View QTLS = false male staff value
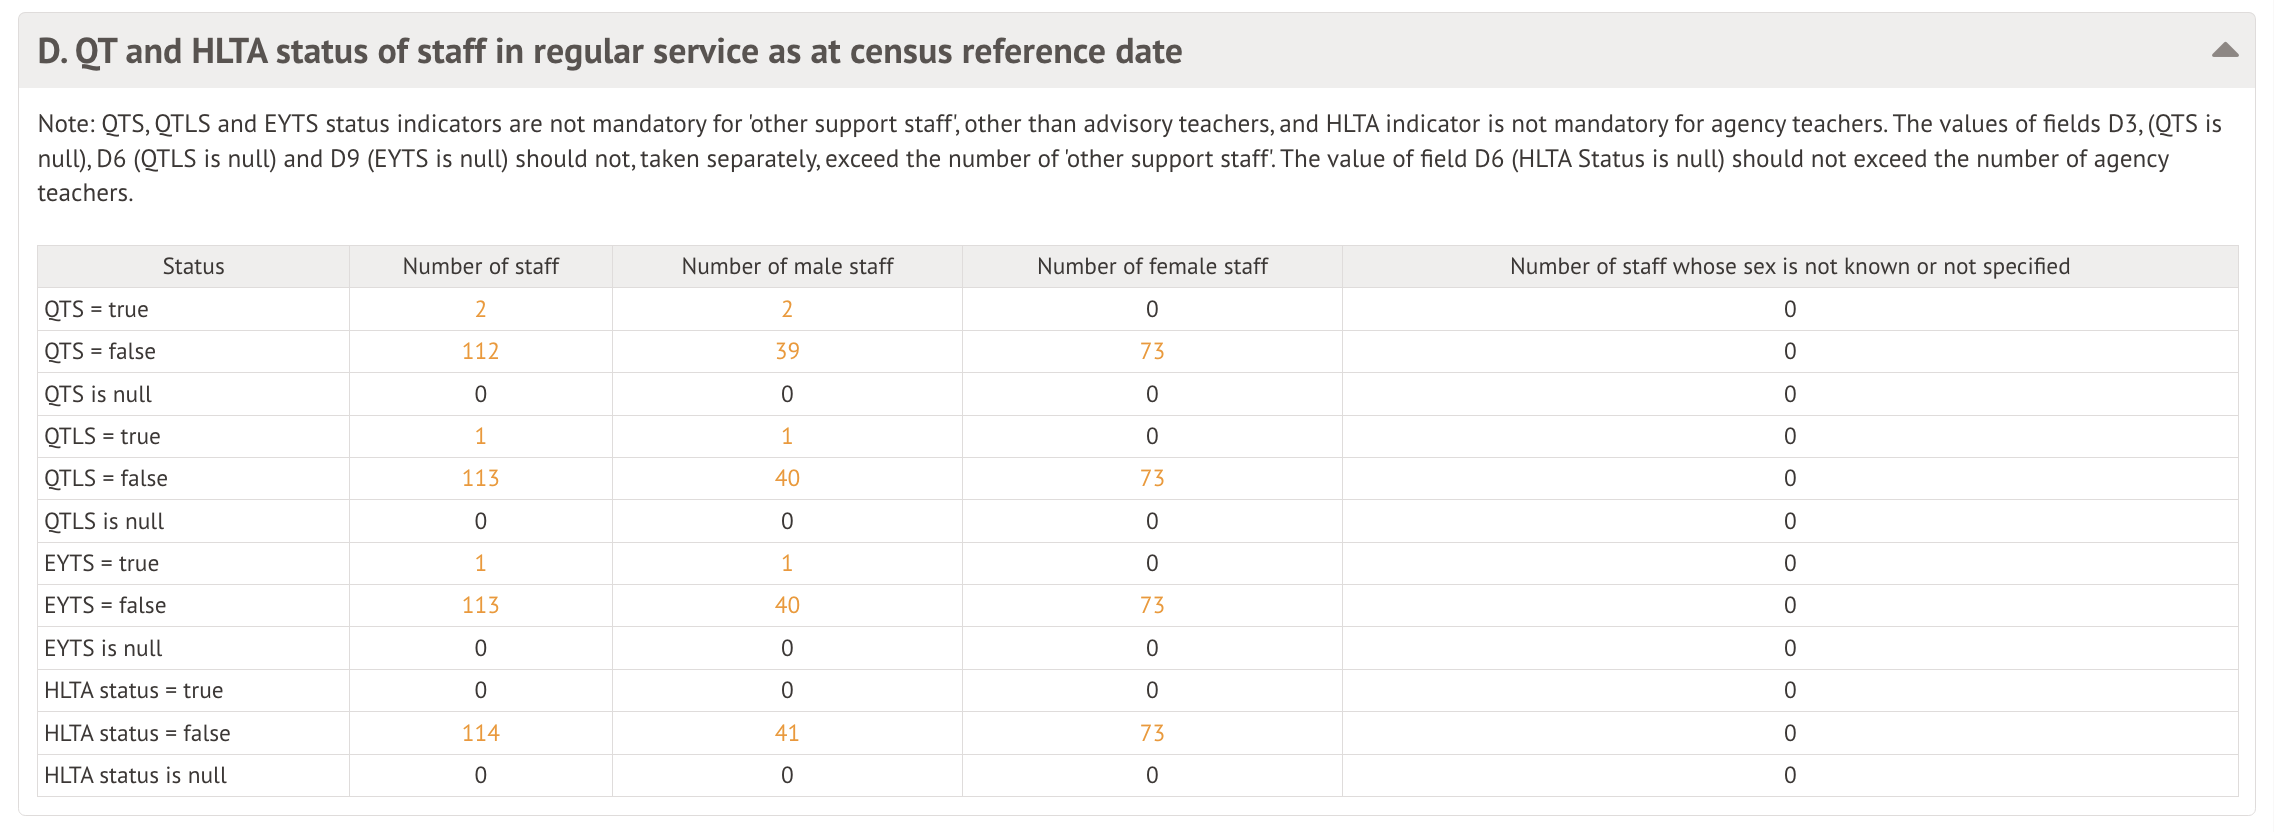The height and width of the screenshot is (832, 2274). click(x=787, y=478)
